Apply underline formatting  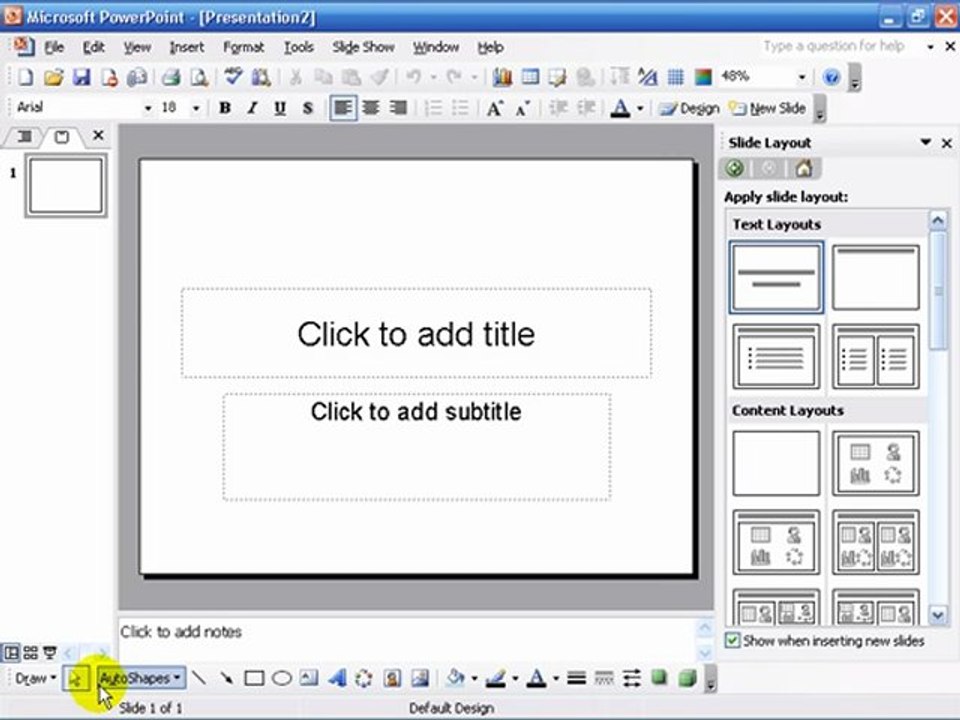click(x=280, y=108)
